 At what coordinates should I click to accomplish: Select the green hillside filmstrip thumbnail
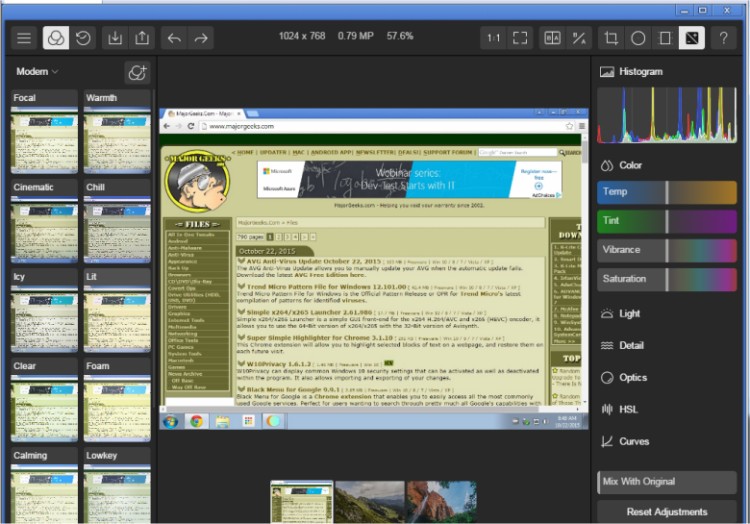(370, 502)
